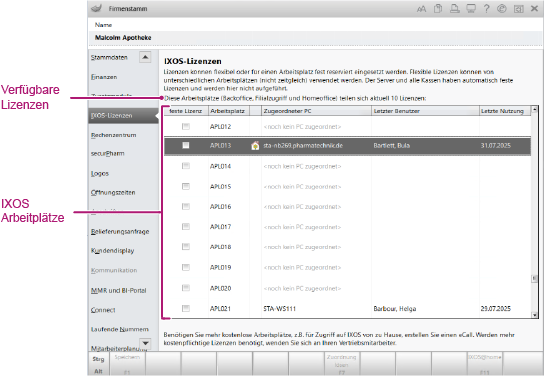Click the monitor icon in title bar
This screenshot has height=376, width=545.
[471, 8]
